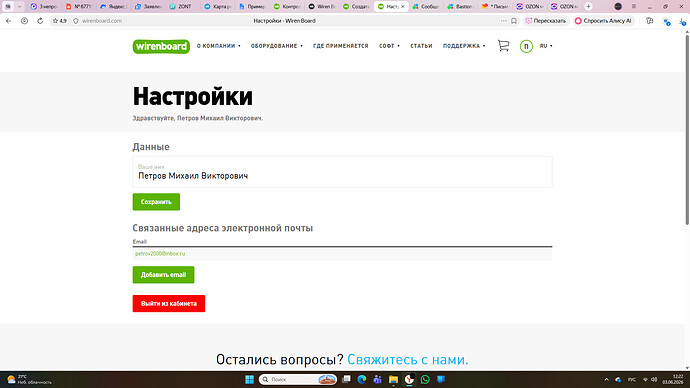Switch to the Яндекс tab
690x388 pixels.
point(114,7)
